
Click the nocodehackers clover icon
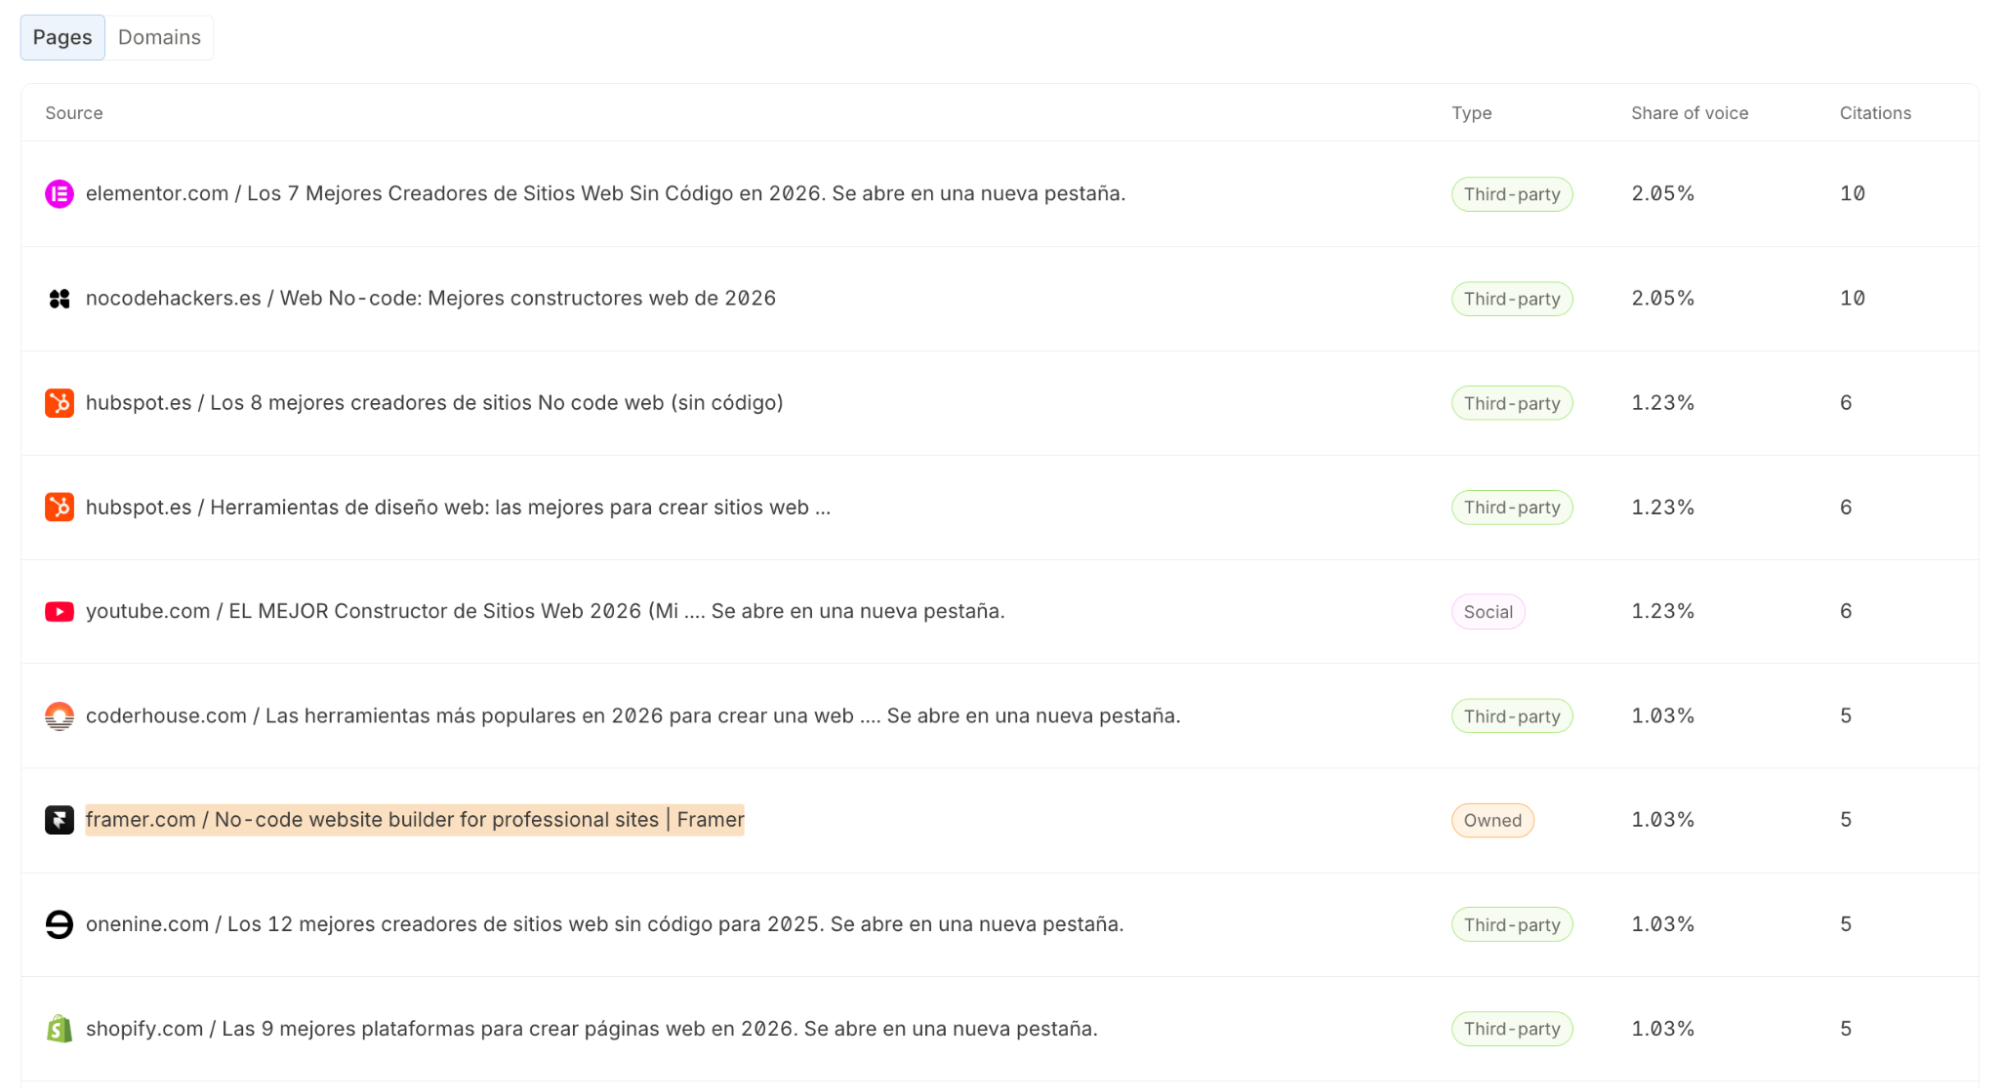coord(59,298)
